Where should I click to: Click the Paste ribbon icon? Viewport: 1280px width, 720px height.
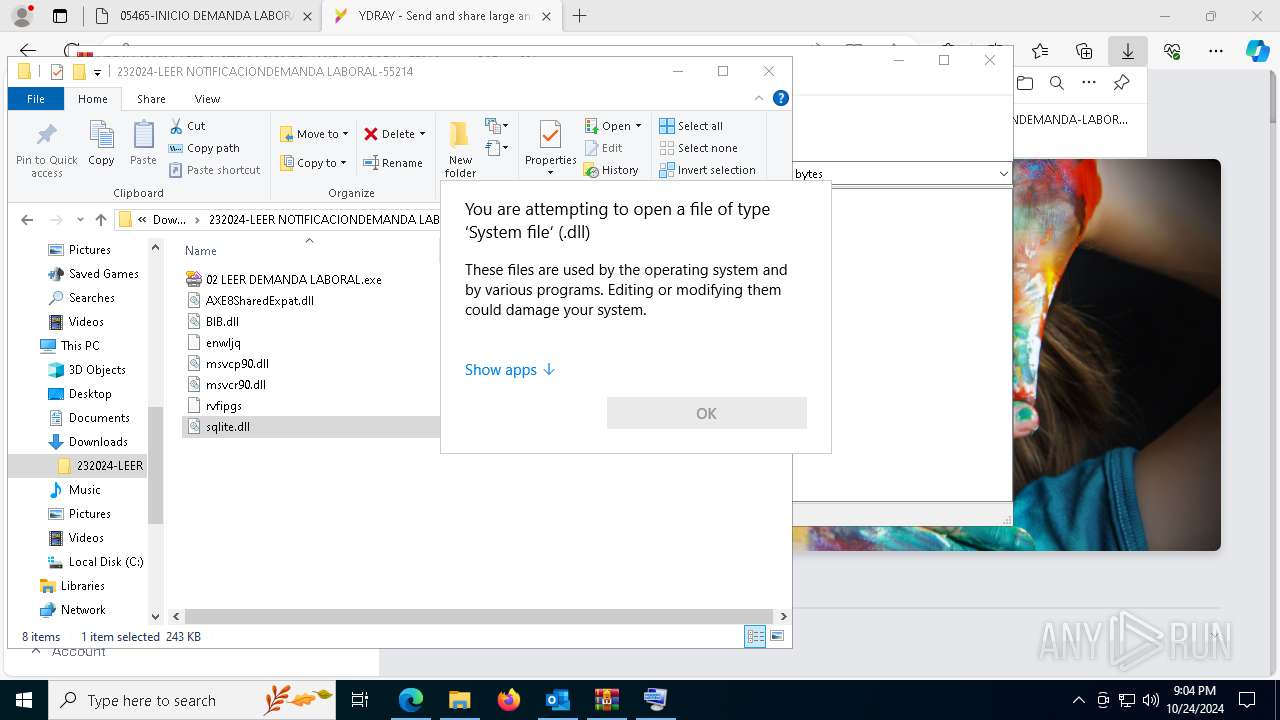[143, 143]
